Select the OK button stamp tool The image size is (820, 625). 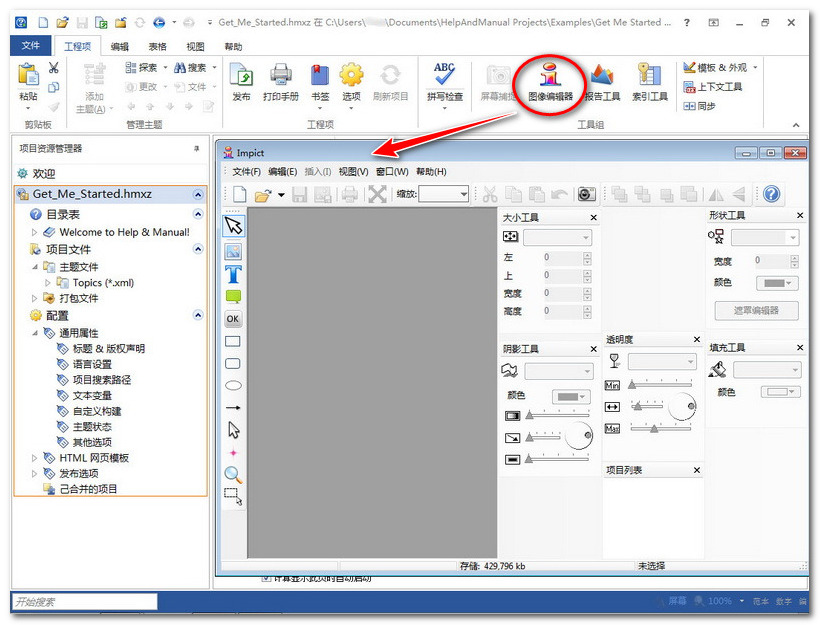[x=233, y=320]
